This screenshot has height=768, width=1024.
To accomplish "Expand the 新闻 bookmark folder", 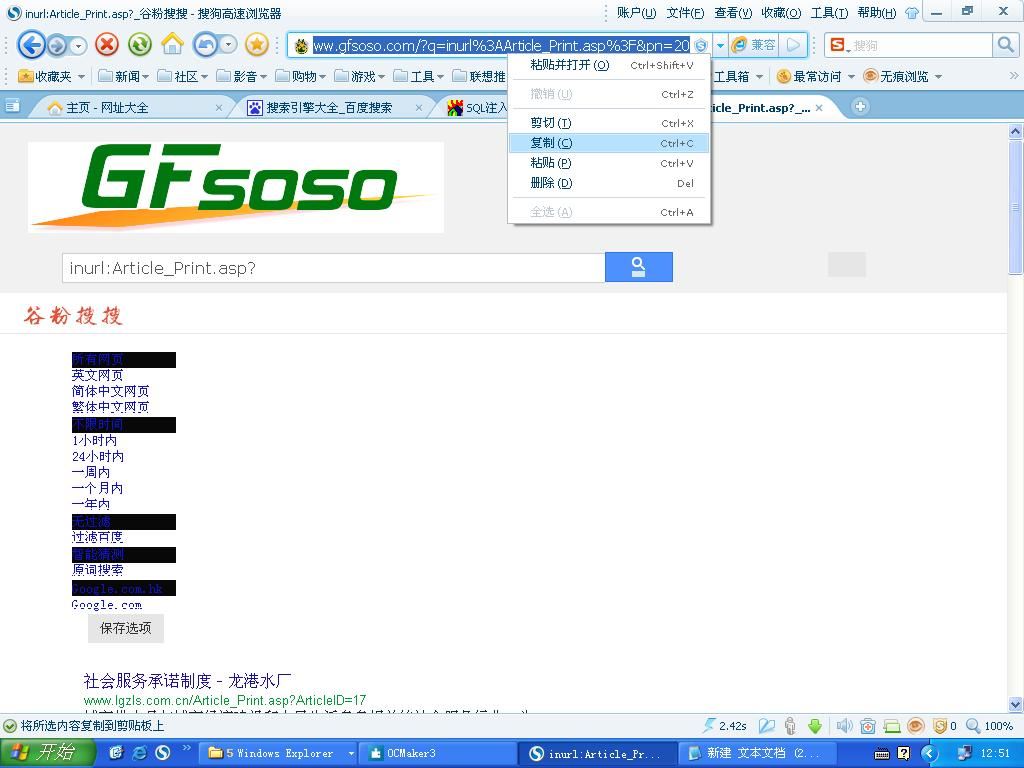I will (x=123, y=76).
